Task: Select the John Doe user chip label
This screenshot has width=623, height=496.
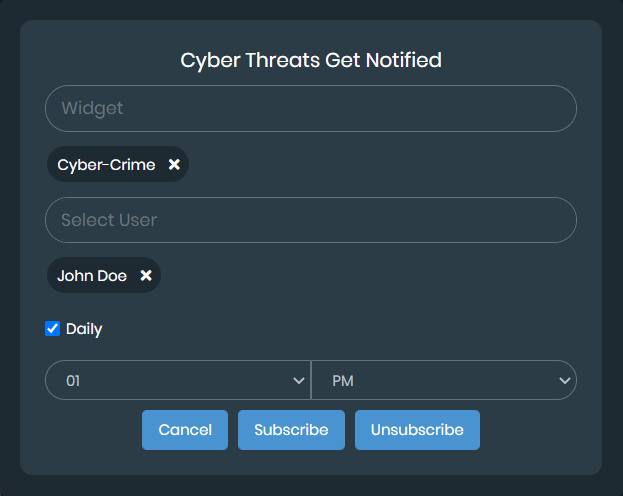Action: (x=92, y=276)
